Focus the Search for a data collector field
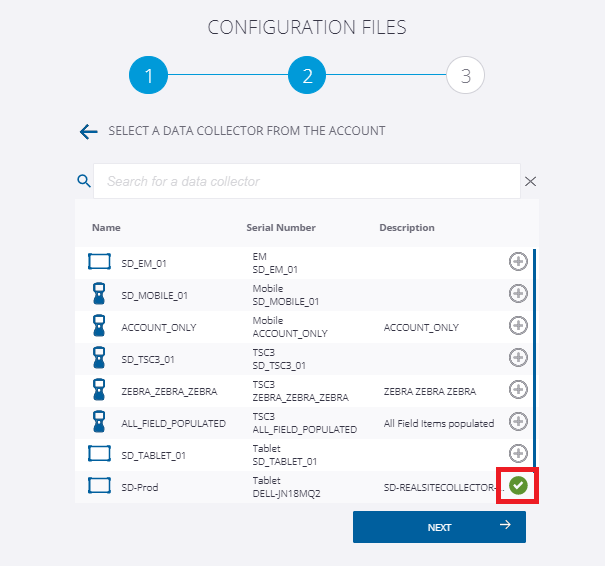 (307, 181)
